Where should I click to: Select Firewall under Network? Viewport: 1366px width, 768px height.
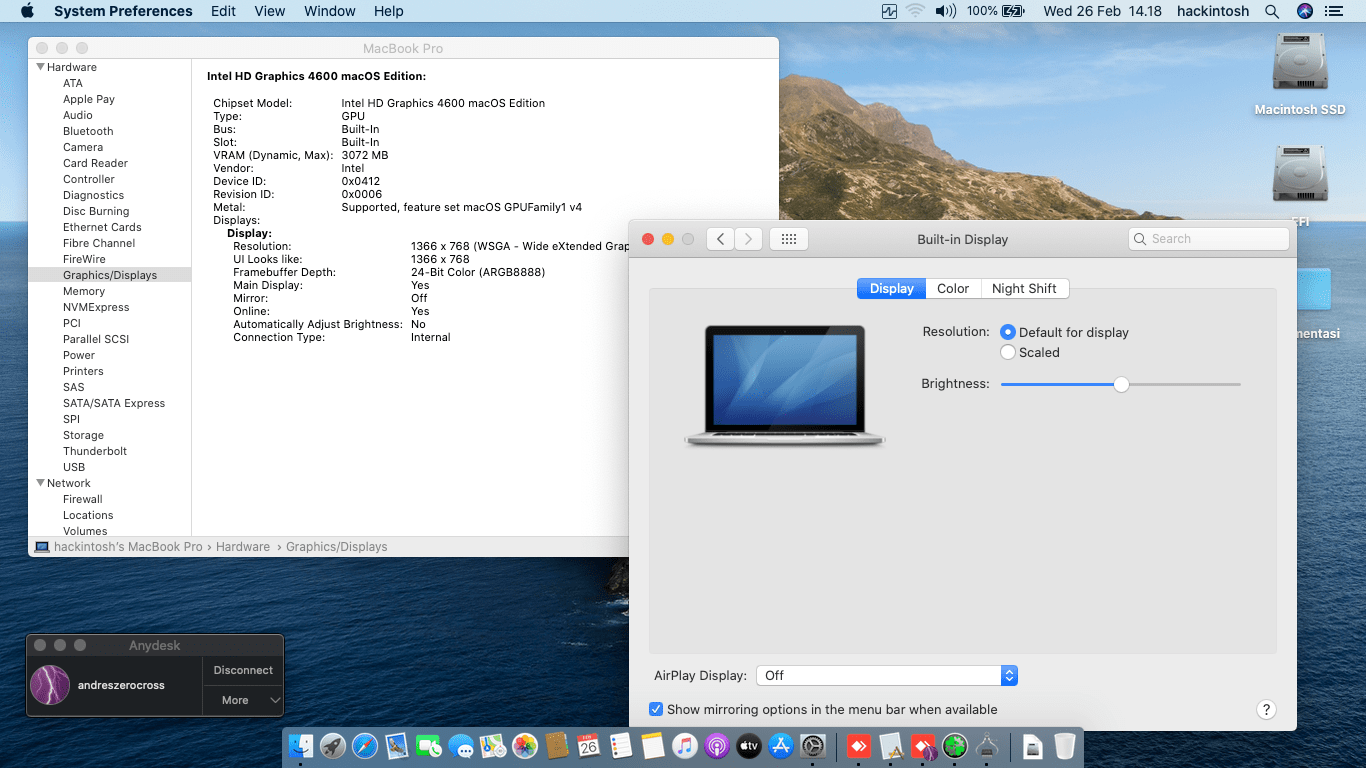coord(83,499)
